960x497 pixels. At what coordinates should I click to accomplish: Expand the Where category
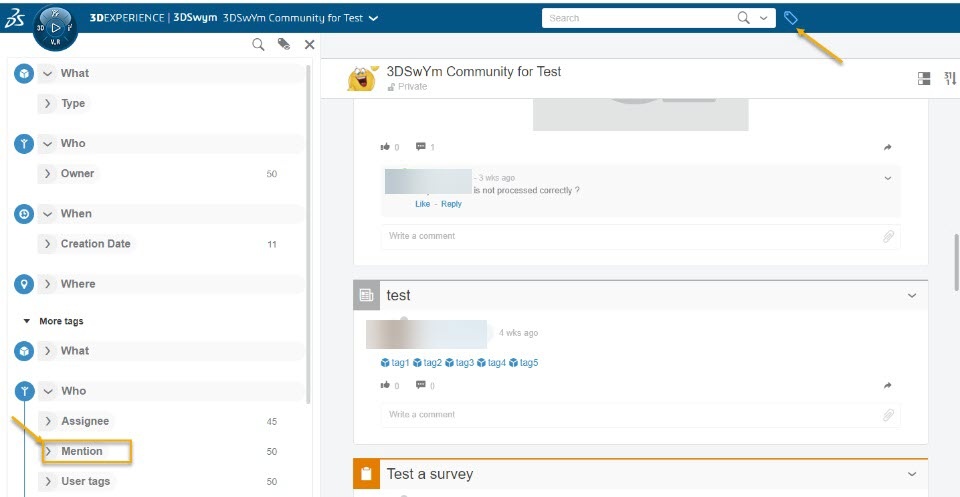(x=48, y=284)
